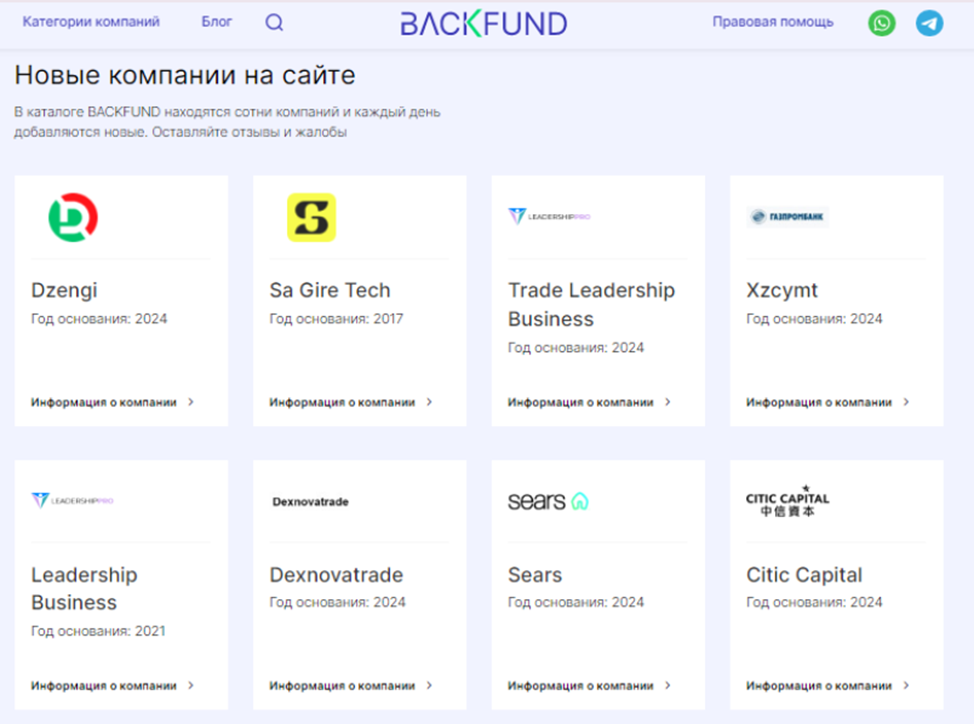This screenshot has width=974, height=724.
Task: Click the Sa Gire Tech yellow logo
Action: (x=311, y=217)
